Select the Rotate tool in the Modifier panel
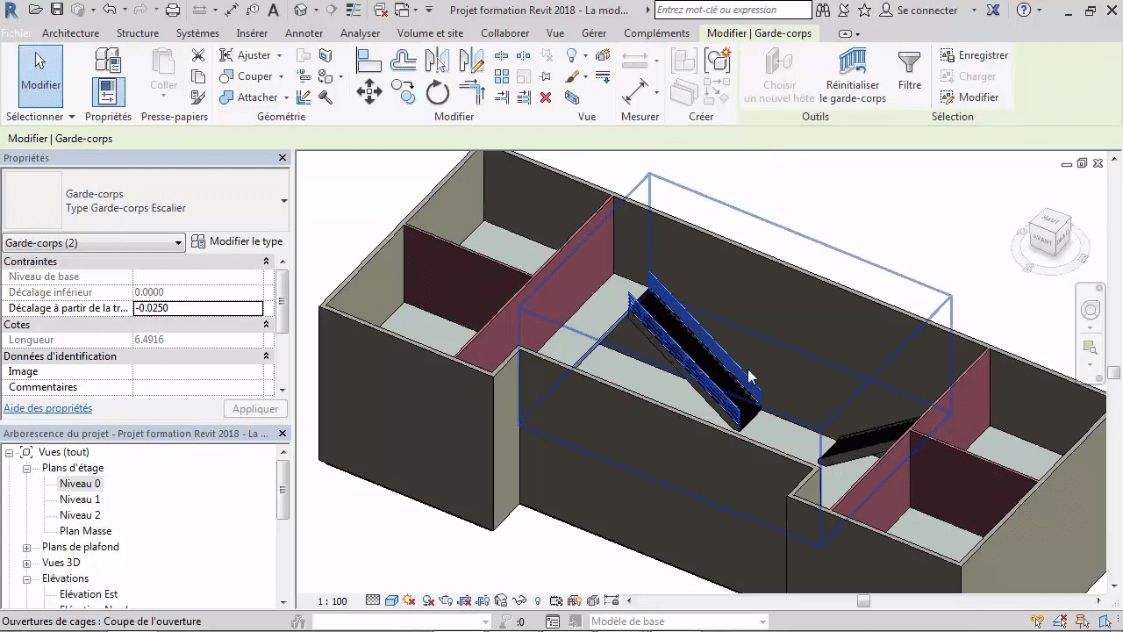1123x632 pixels. tap(437, 94)
